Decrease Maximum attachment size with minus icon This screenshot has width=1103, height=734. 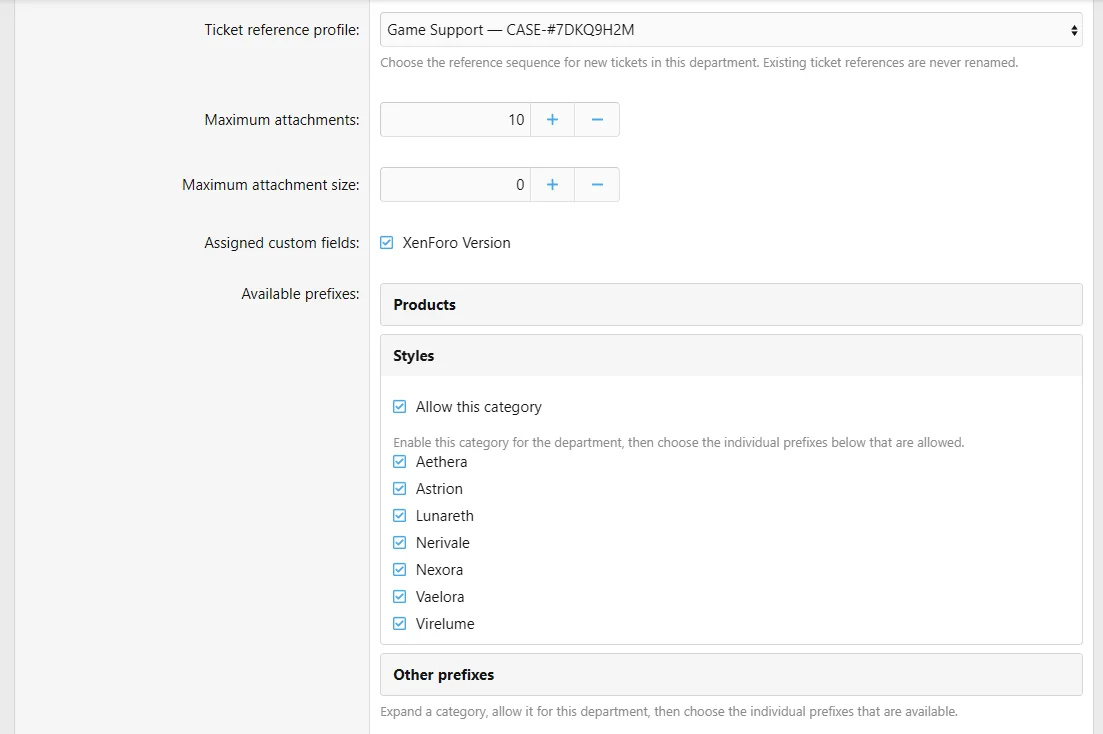(x=597, y=184)
